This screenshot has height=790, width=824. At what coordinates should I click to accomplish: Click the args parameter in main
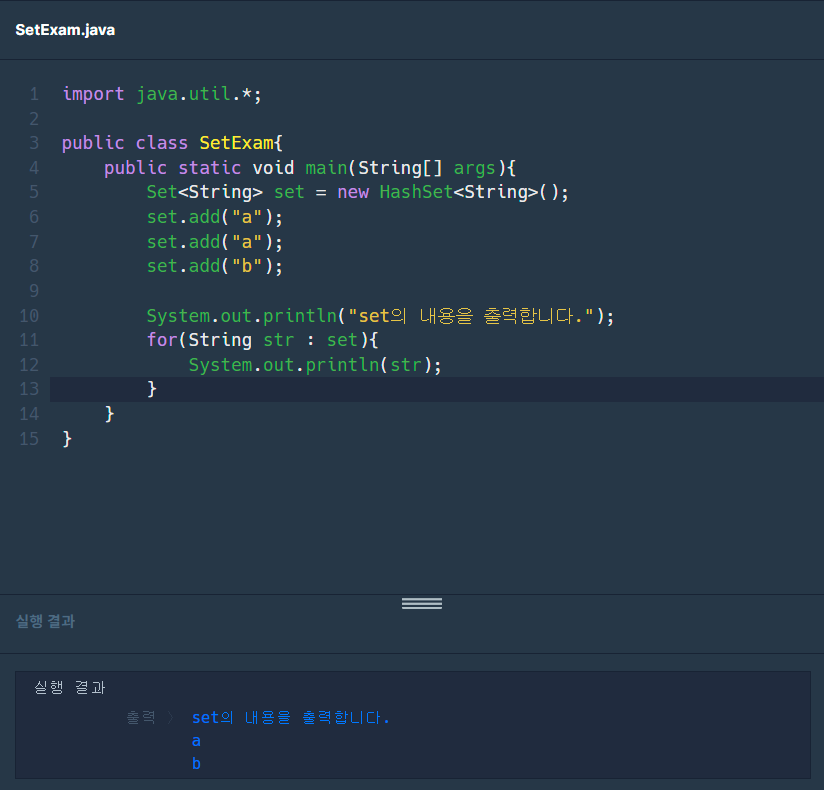475,168
